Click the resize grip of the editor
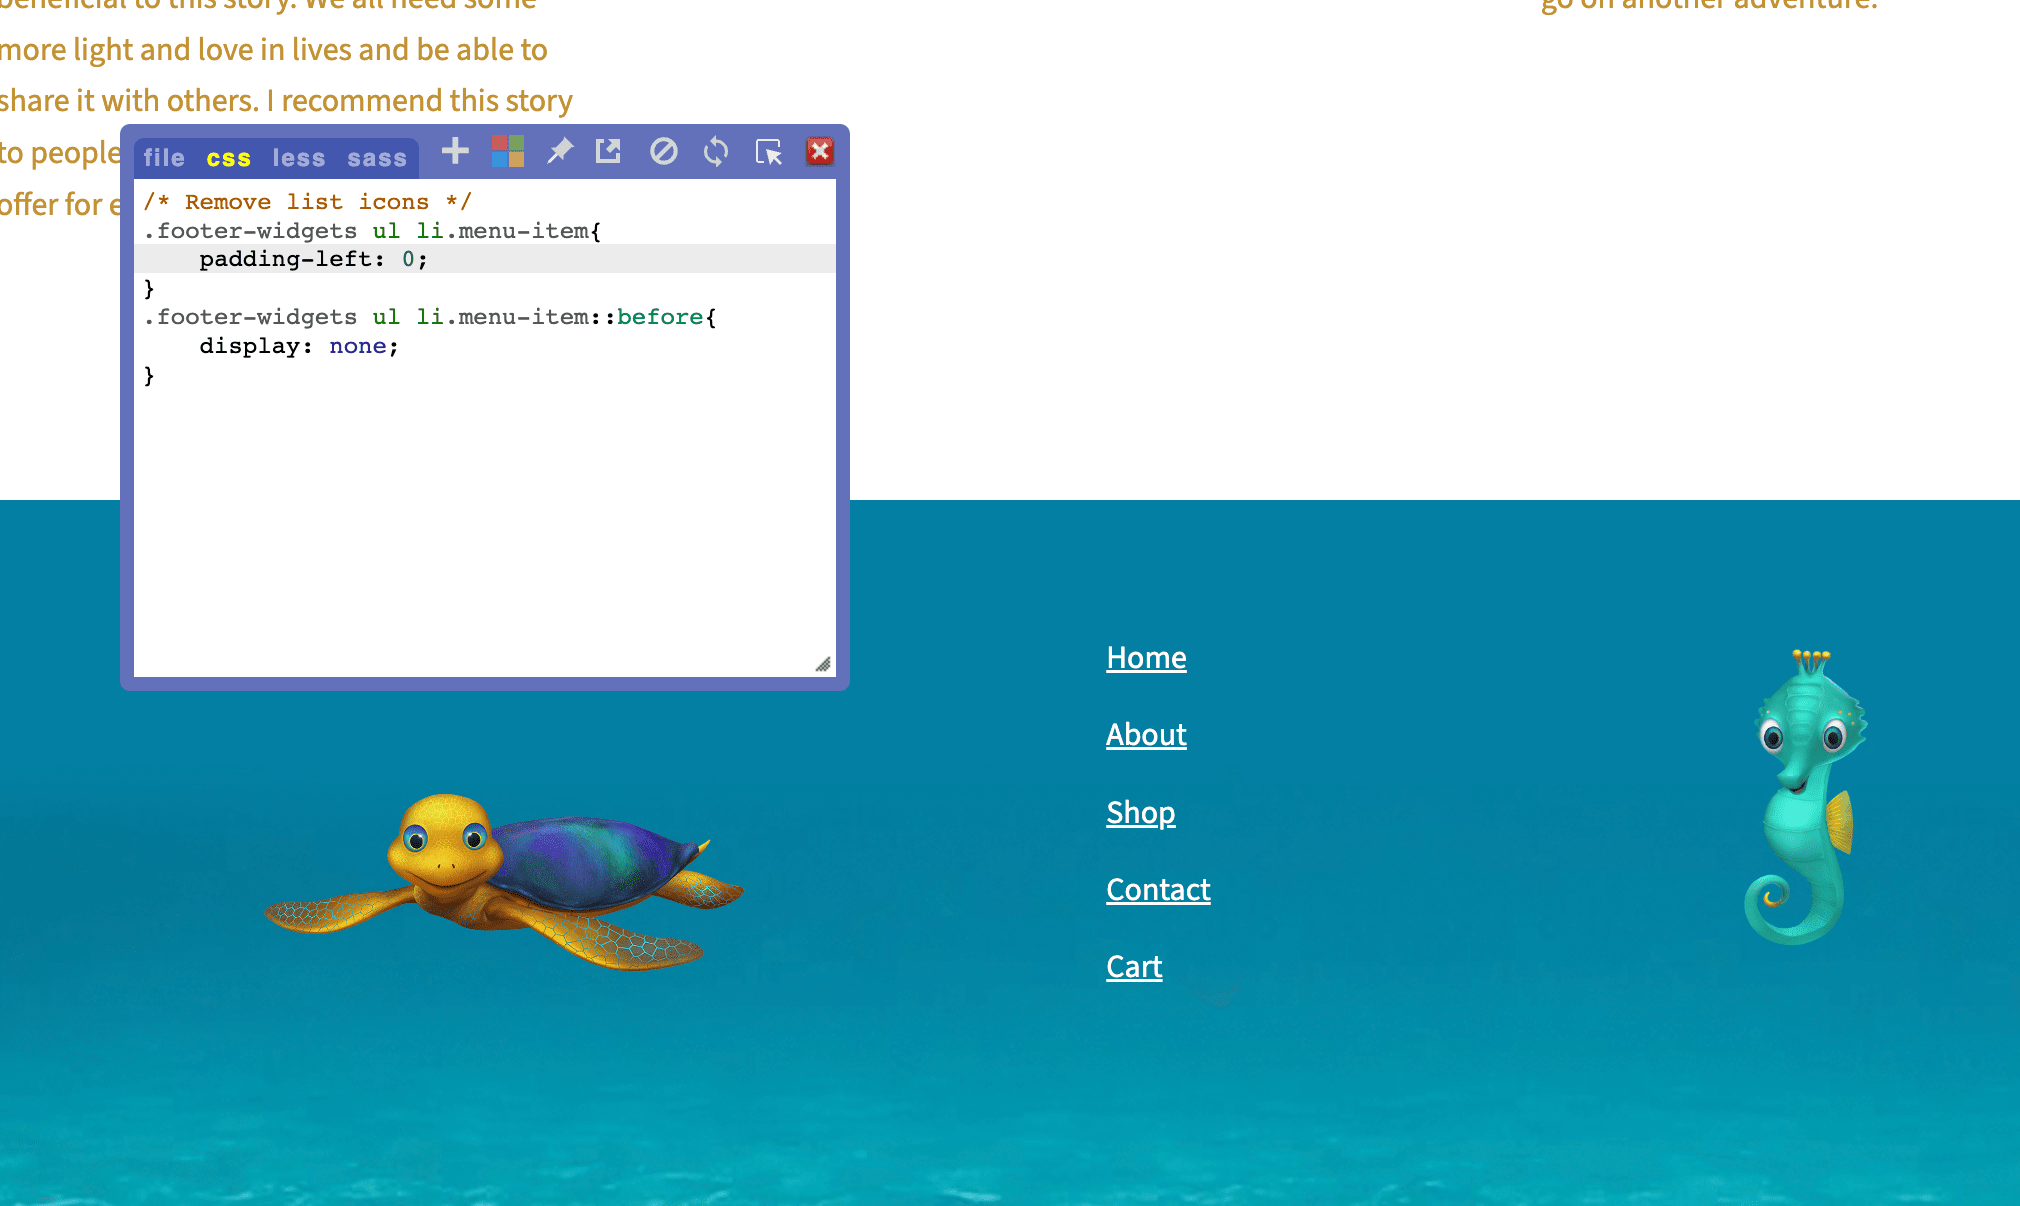Screen dimensions: 2020x1206 (x=823, y=665)
